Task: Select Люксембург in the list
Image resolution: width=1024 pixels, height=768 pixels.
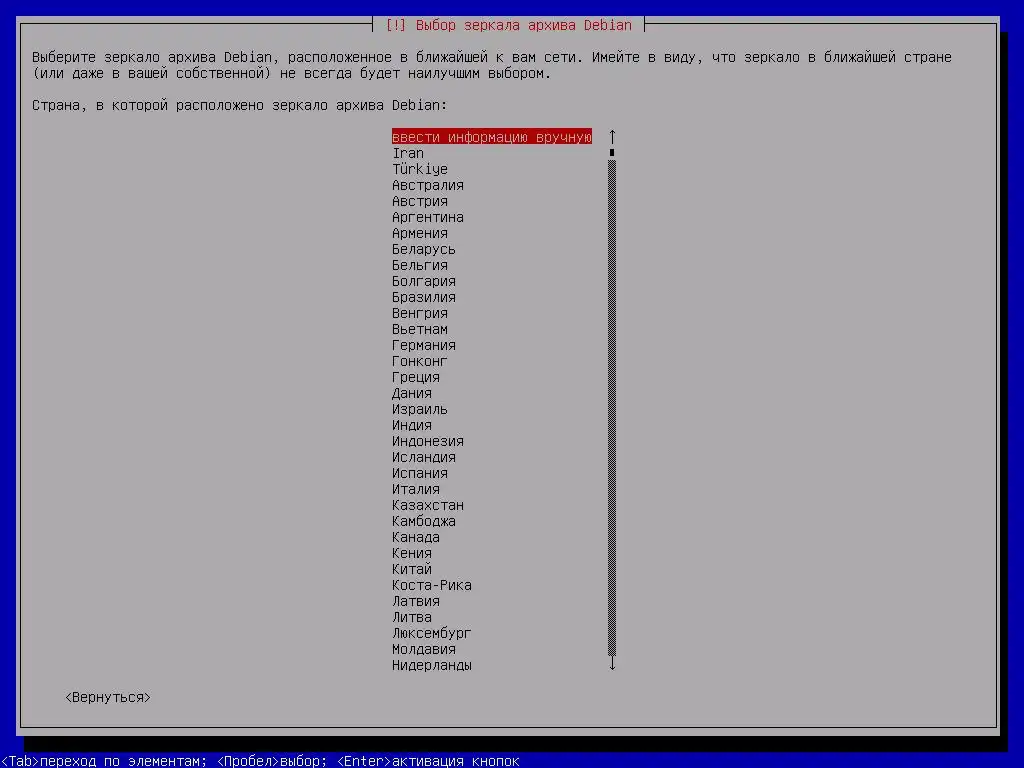Action: (x=432, y=633)
